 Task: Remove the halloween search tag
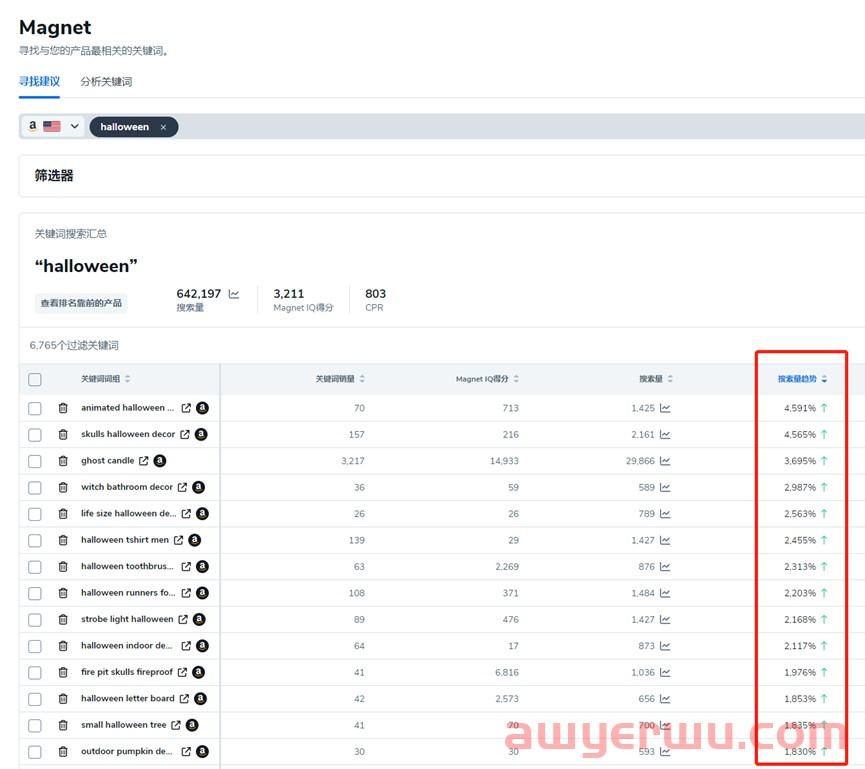click(x=163, y=127)
